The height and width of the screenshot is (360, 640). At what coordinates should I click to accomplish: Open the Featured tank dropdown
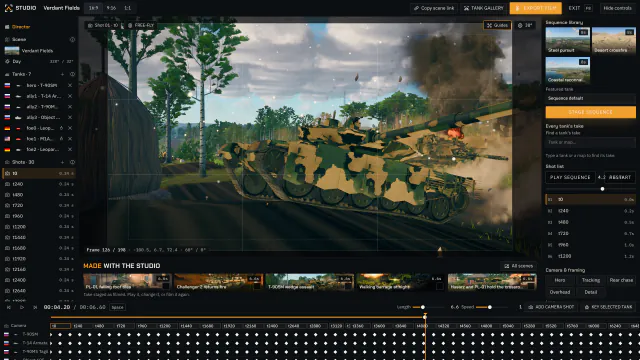(x=590, y=98)
